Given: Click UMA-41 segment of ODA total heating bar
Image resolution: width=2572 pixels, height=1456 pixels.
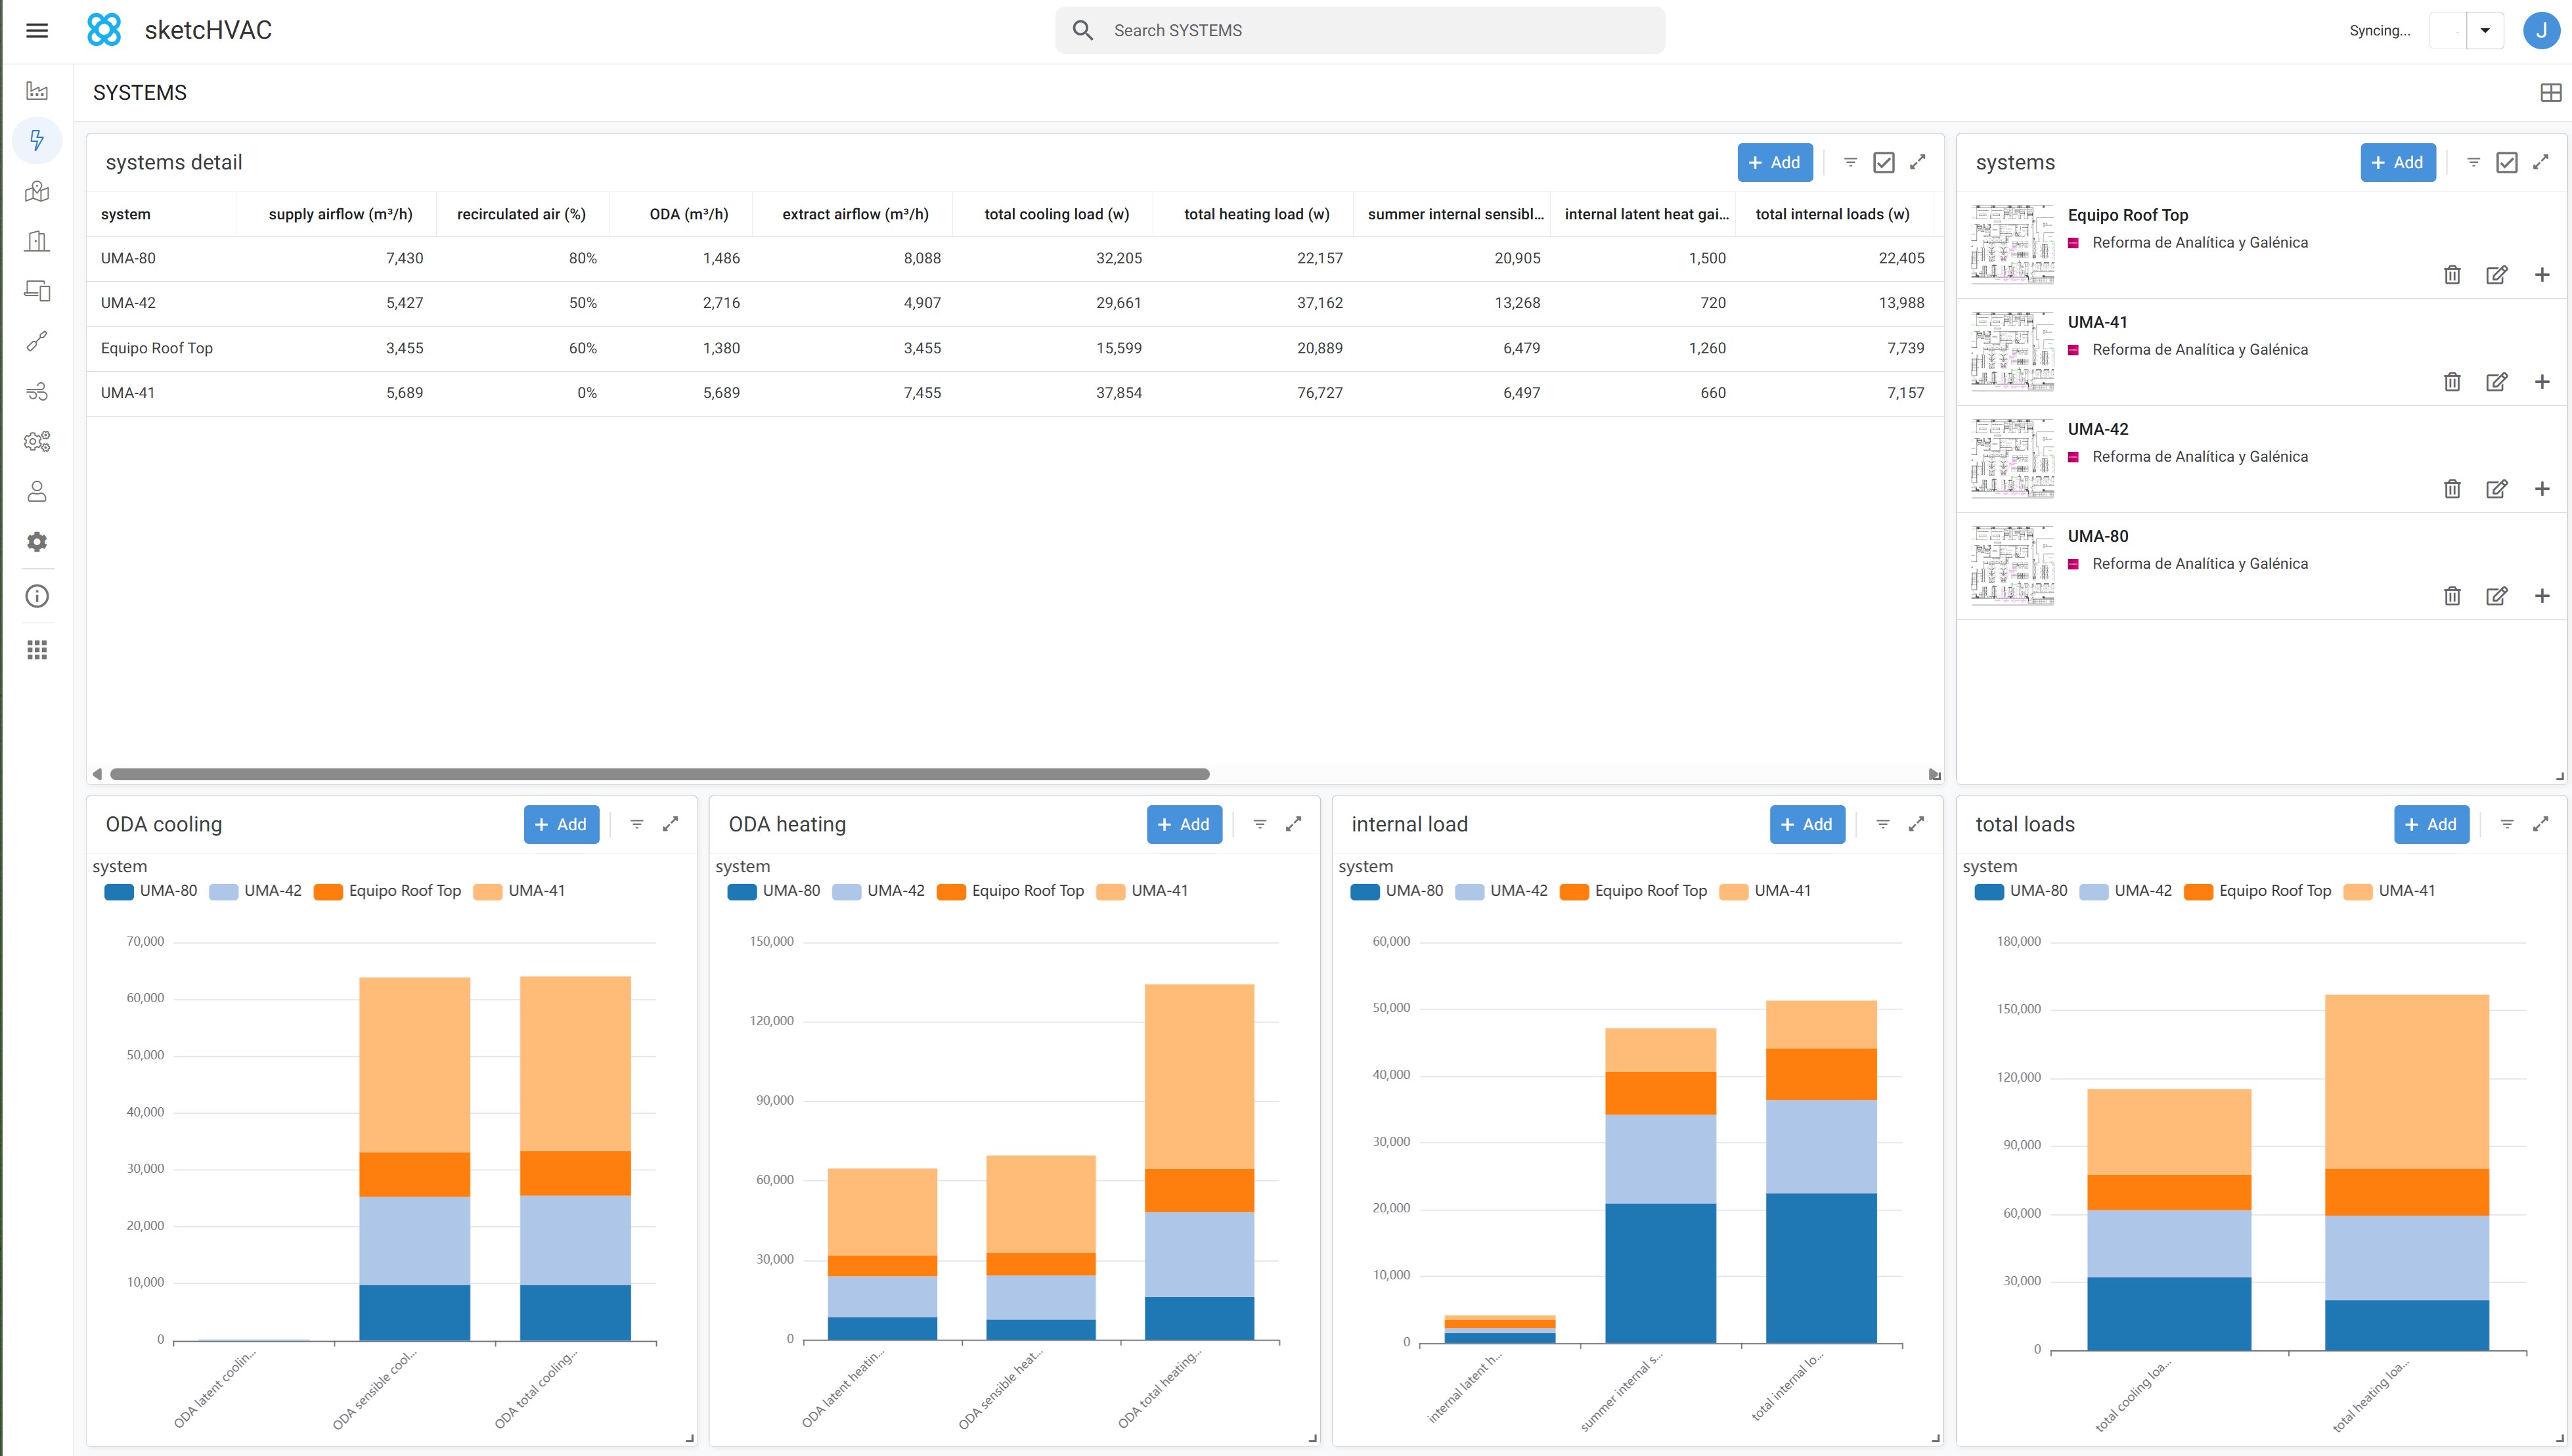Looking at the screenshot, I should click(x=1199, y=1076).
